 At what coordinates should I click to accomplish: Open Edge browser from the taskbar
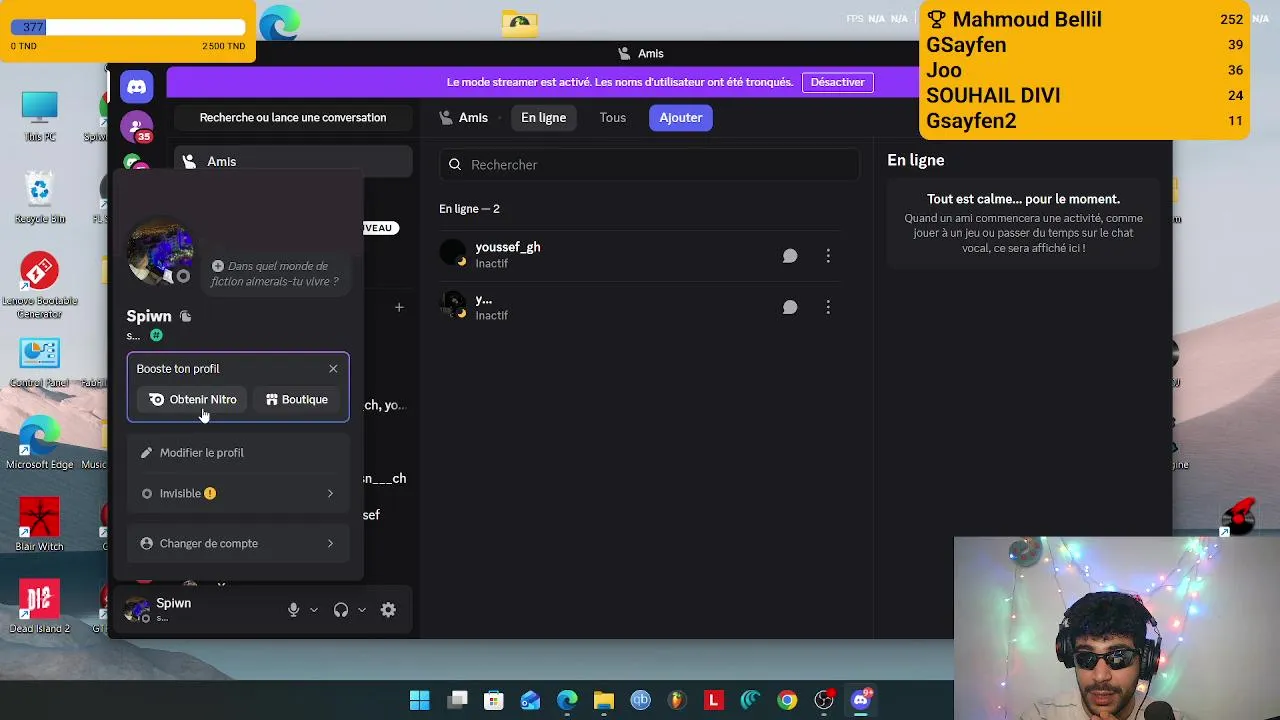(567, 700)
